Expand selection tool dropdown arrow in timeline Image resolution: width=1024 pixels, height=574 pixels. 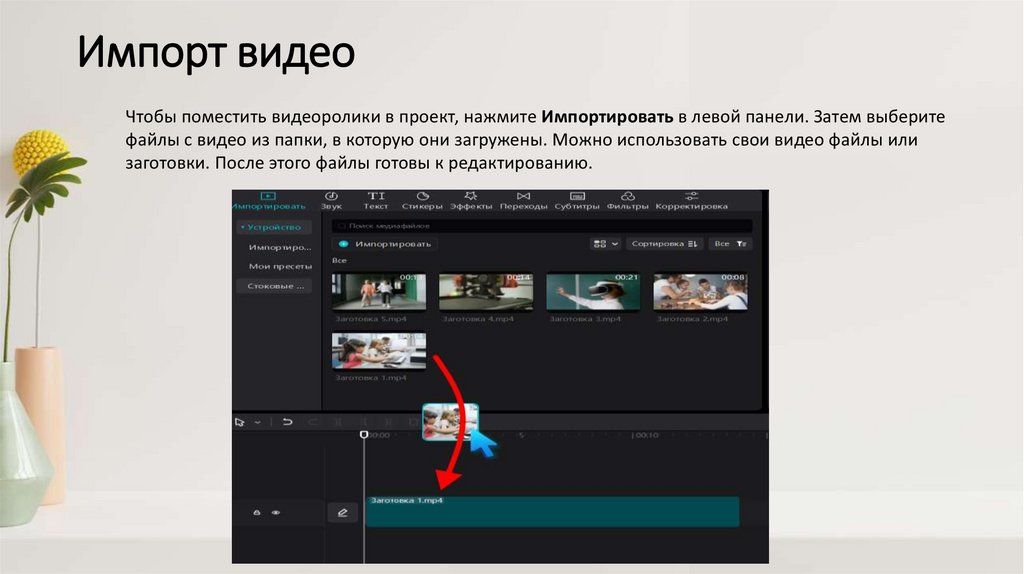[x=258, y=422]
